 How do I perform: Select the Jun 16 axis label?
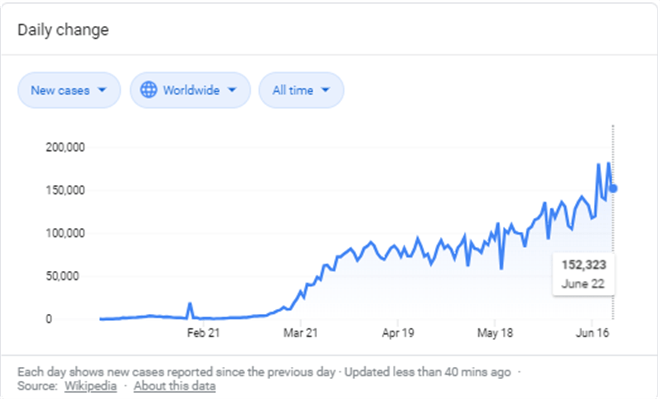click(592, 333)
